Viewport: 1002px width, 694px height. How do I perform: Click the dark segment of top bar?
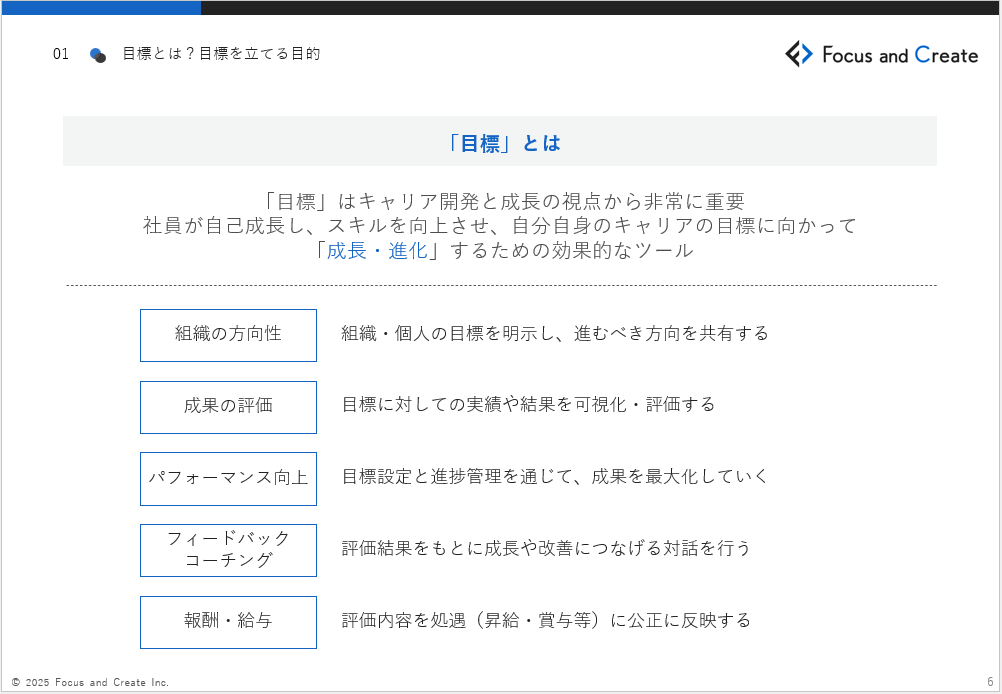tap(600, 7)
